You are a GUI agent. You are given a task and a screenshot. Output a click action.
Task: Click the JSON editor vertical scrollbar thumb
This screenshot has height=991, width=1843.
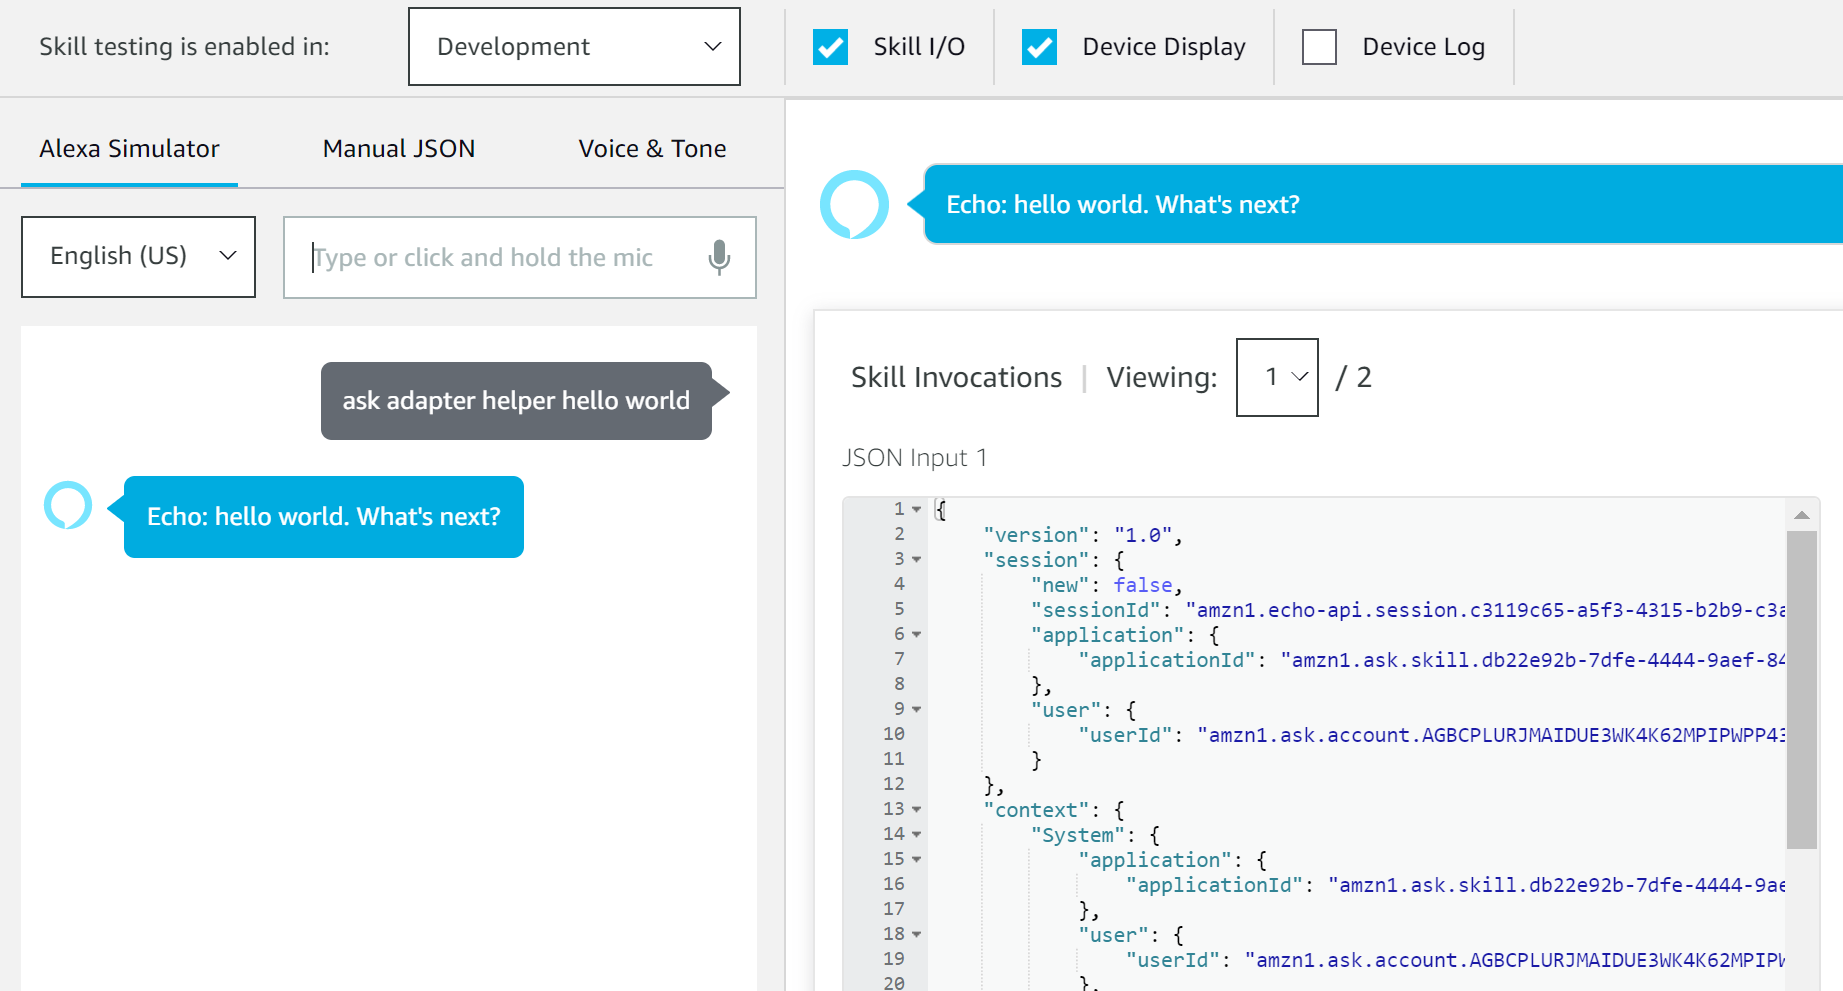tap(1802, 690)
